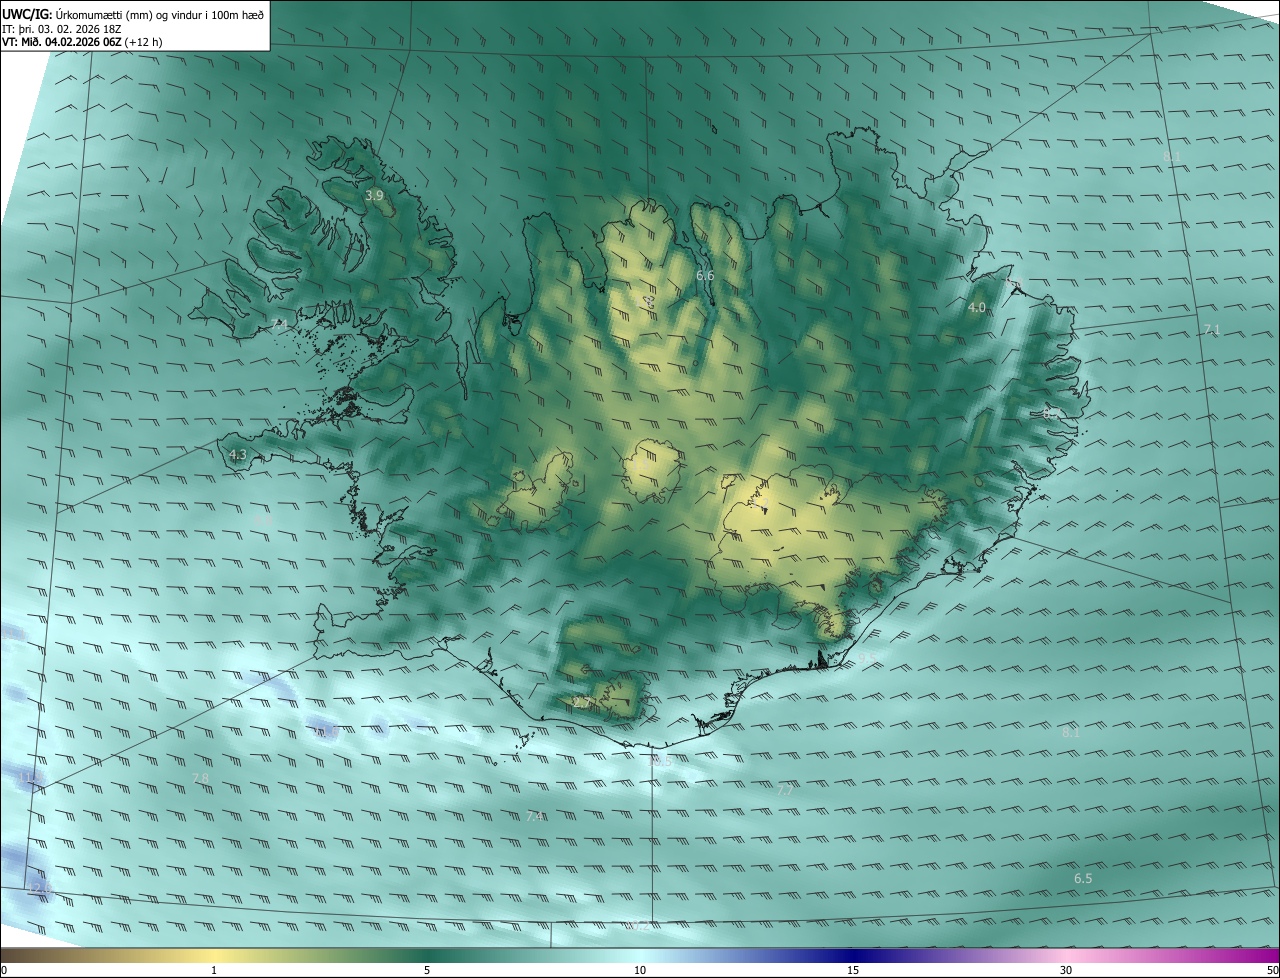Click the title 'Úrkomumætti (mm) og vindur í 100m hæð'
Image resolution: width=1280 pixels, height=978 pixels.
tap(159, 13)
